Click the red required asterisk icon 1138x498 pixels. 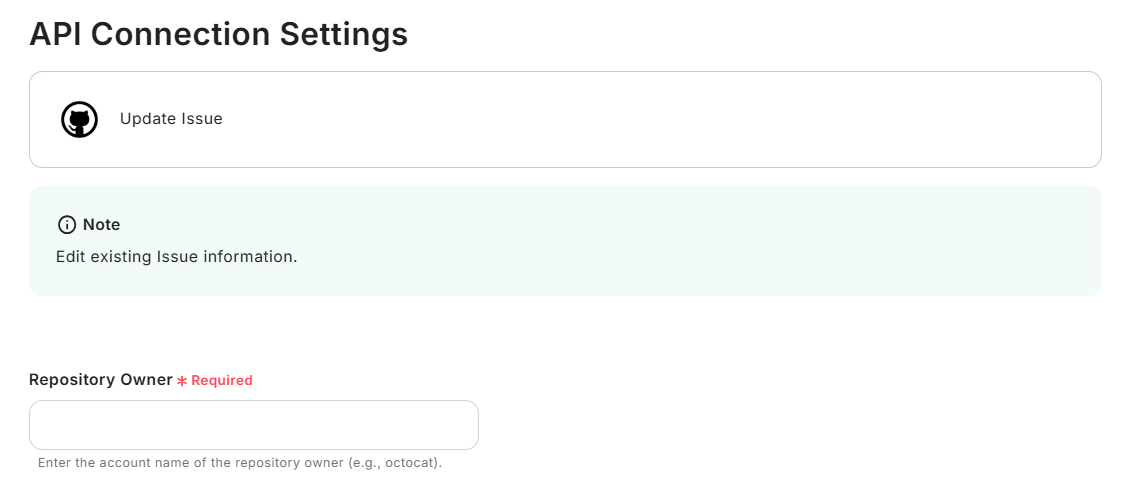(182, 381)
